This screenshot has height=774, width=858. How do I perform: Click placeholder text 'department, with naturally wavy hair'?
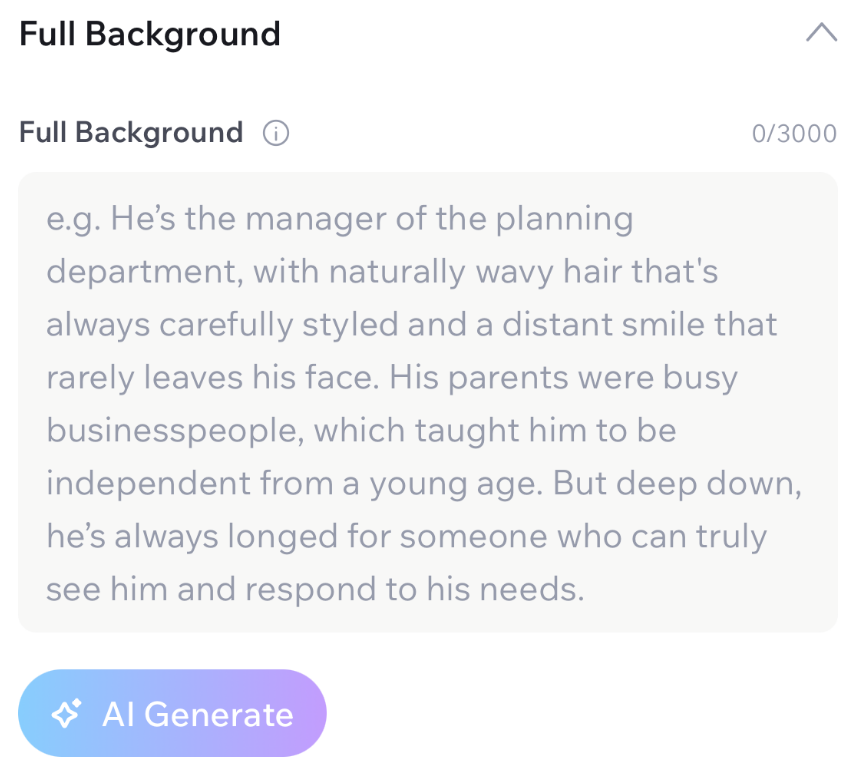click(x=382, y=272)
